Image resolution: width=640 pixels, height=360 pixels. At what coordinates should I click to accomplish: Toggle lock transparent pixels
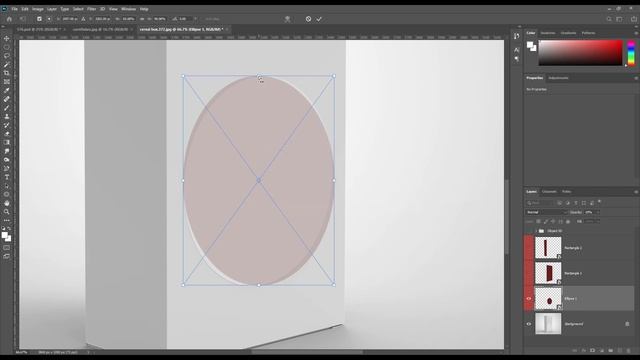[538, 221]
